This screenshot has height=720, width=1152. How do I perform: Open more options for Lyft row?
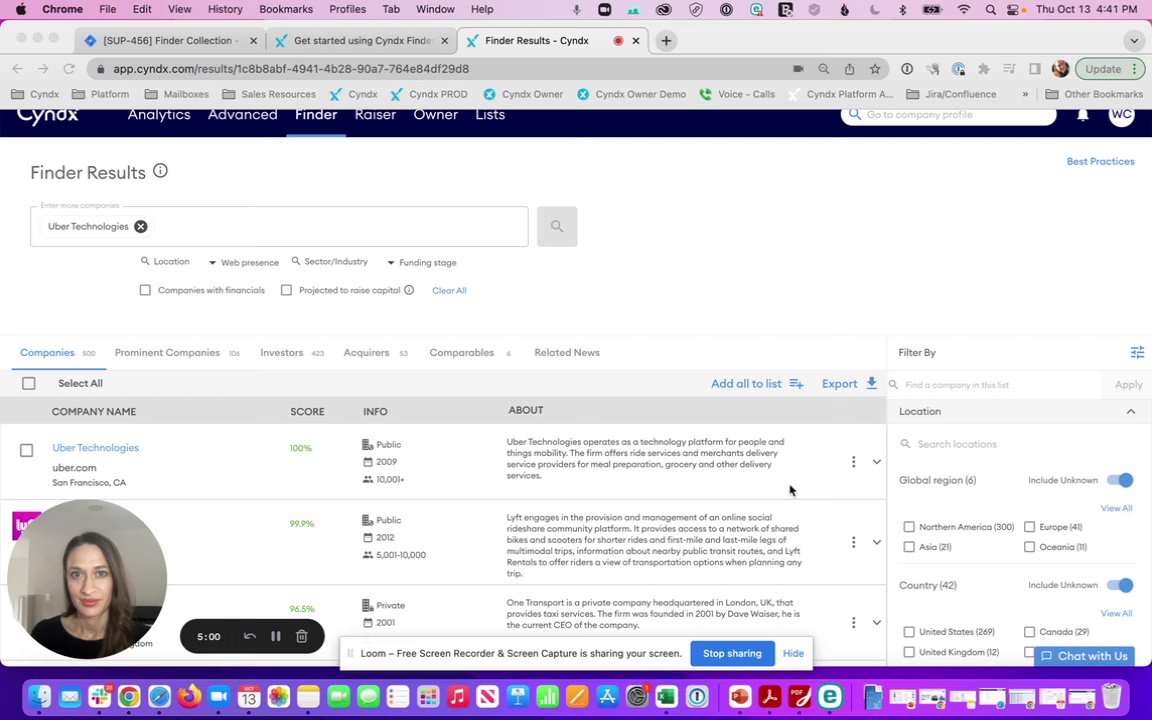tap(853, 541)
